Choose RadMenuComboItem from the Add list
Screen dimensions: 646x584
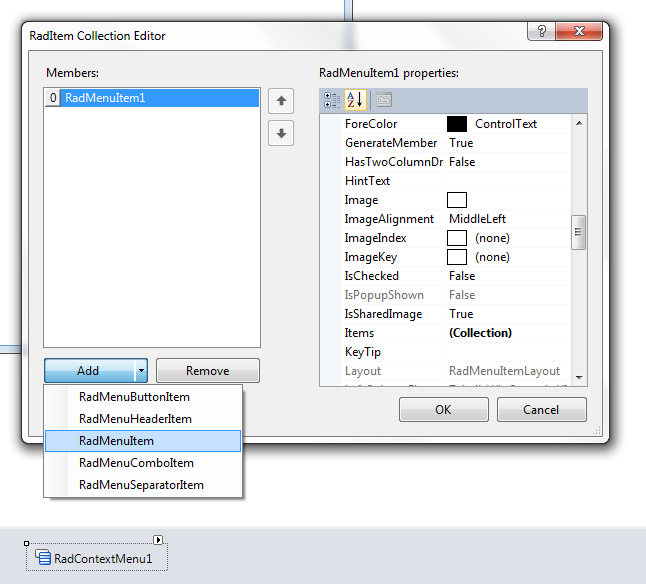point(143,463)
